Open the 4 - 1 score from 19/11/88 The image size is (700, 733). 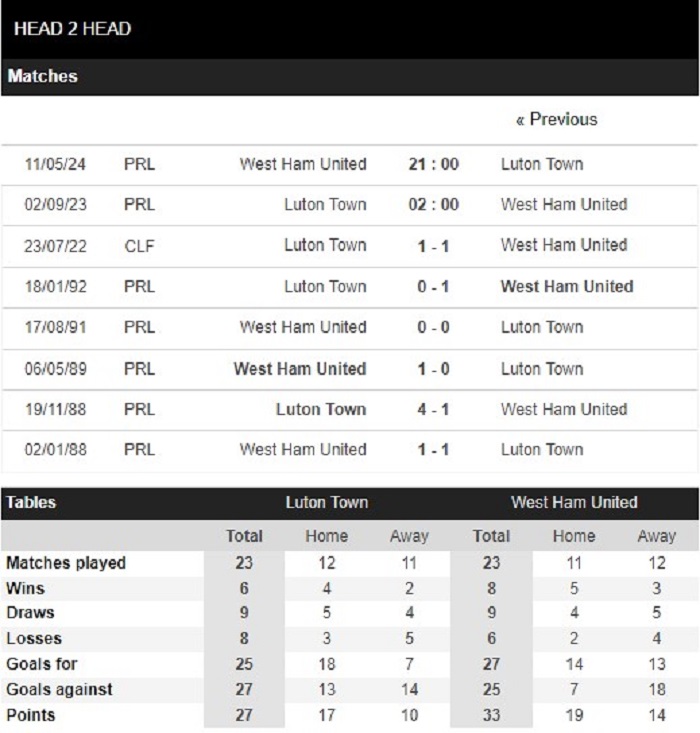433,410
